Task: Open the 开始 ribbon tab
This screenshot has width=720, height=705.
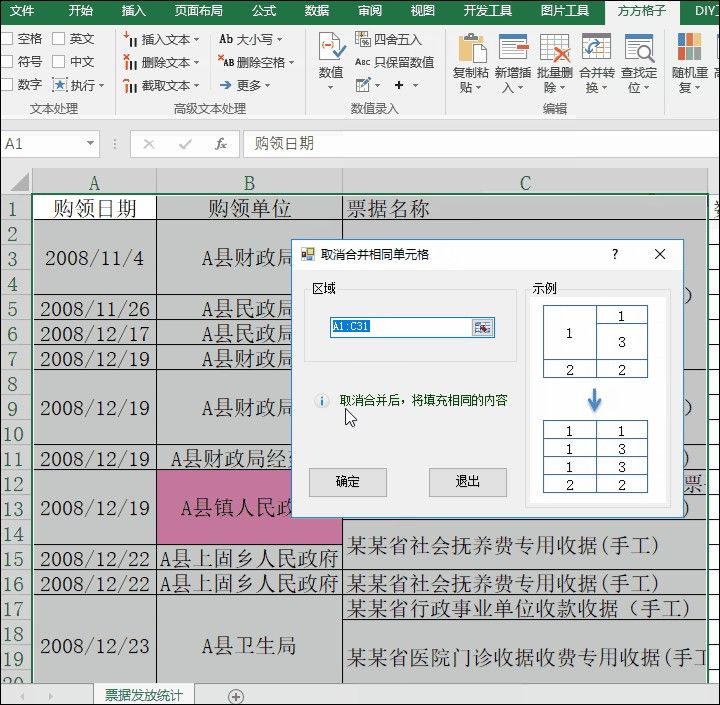Action: tap(80, 10)
